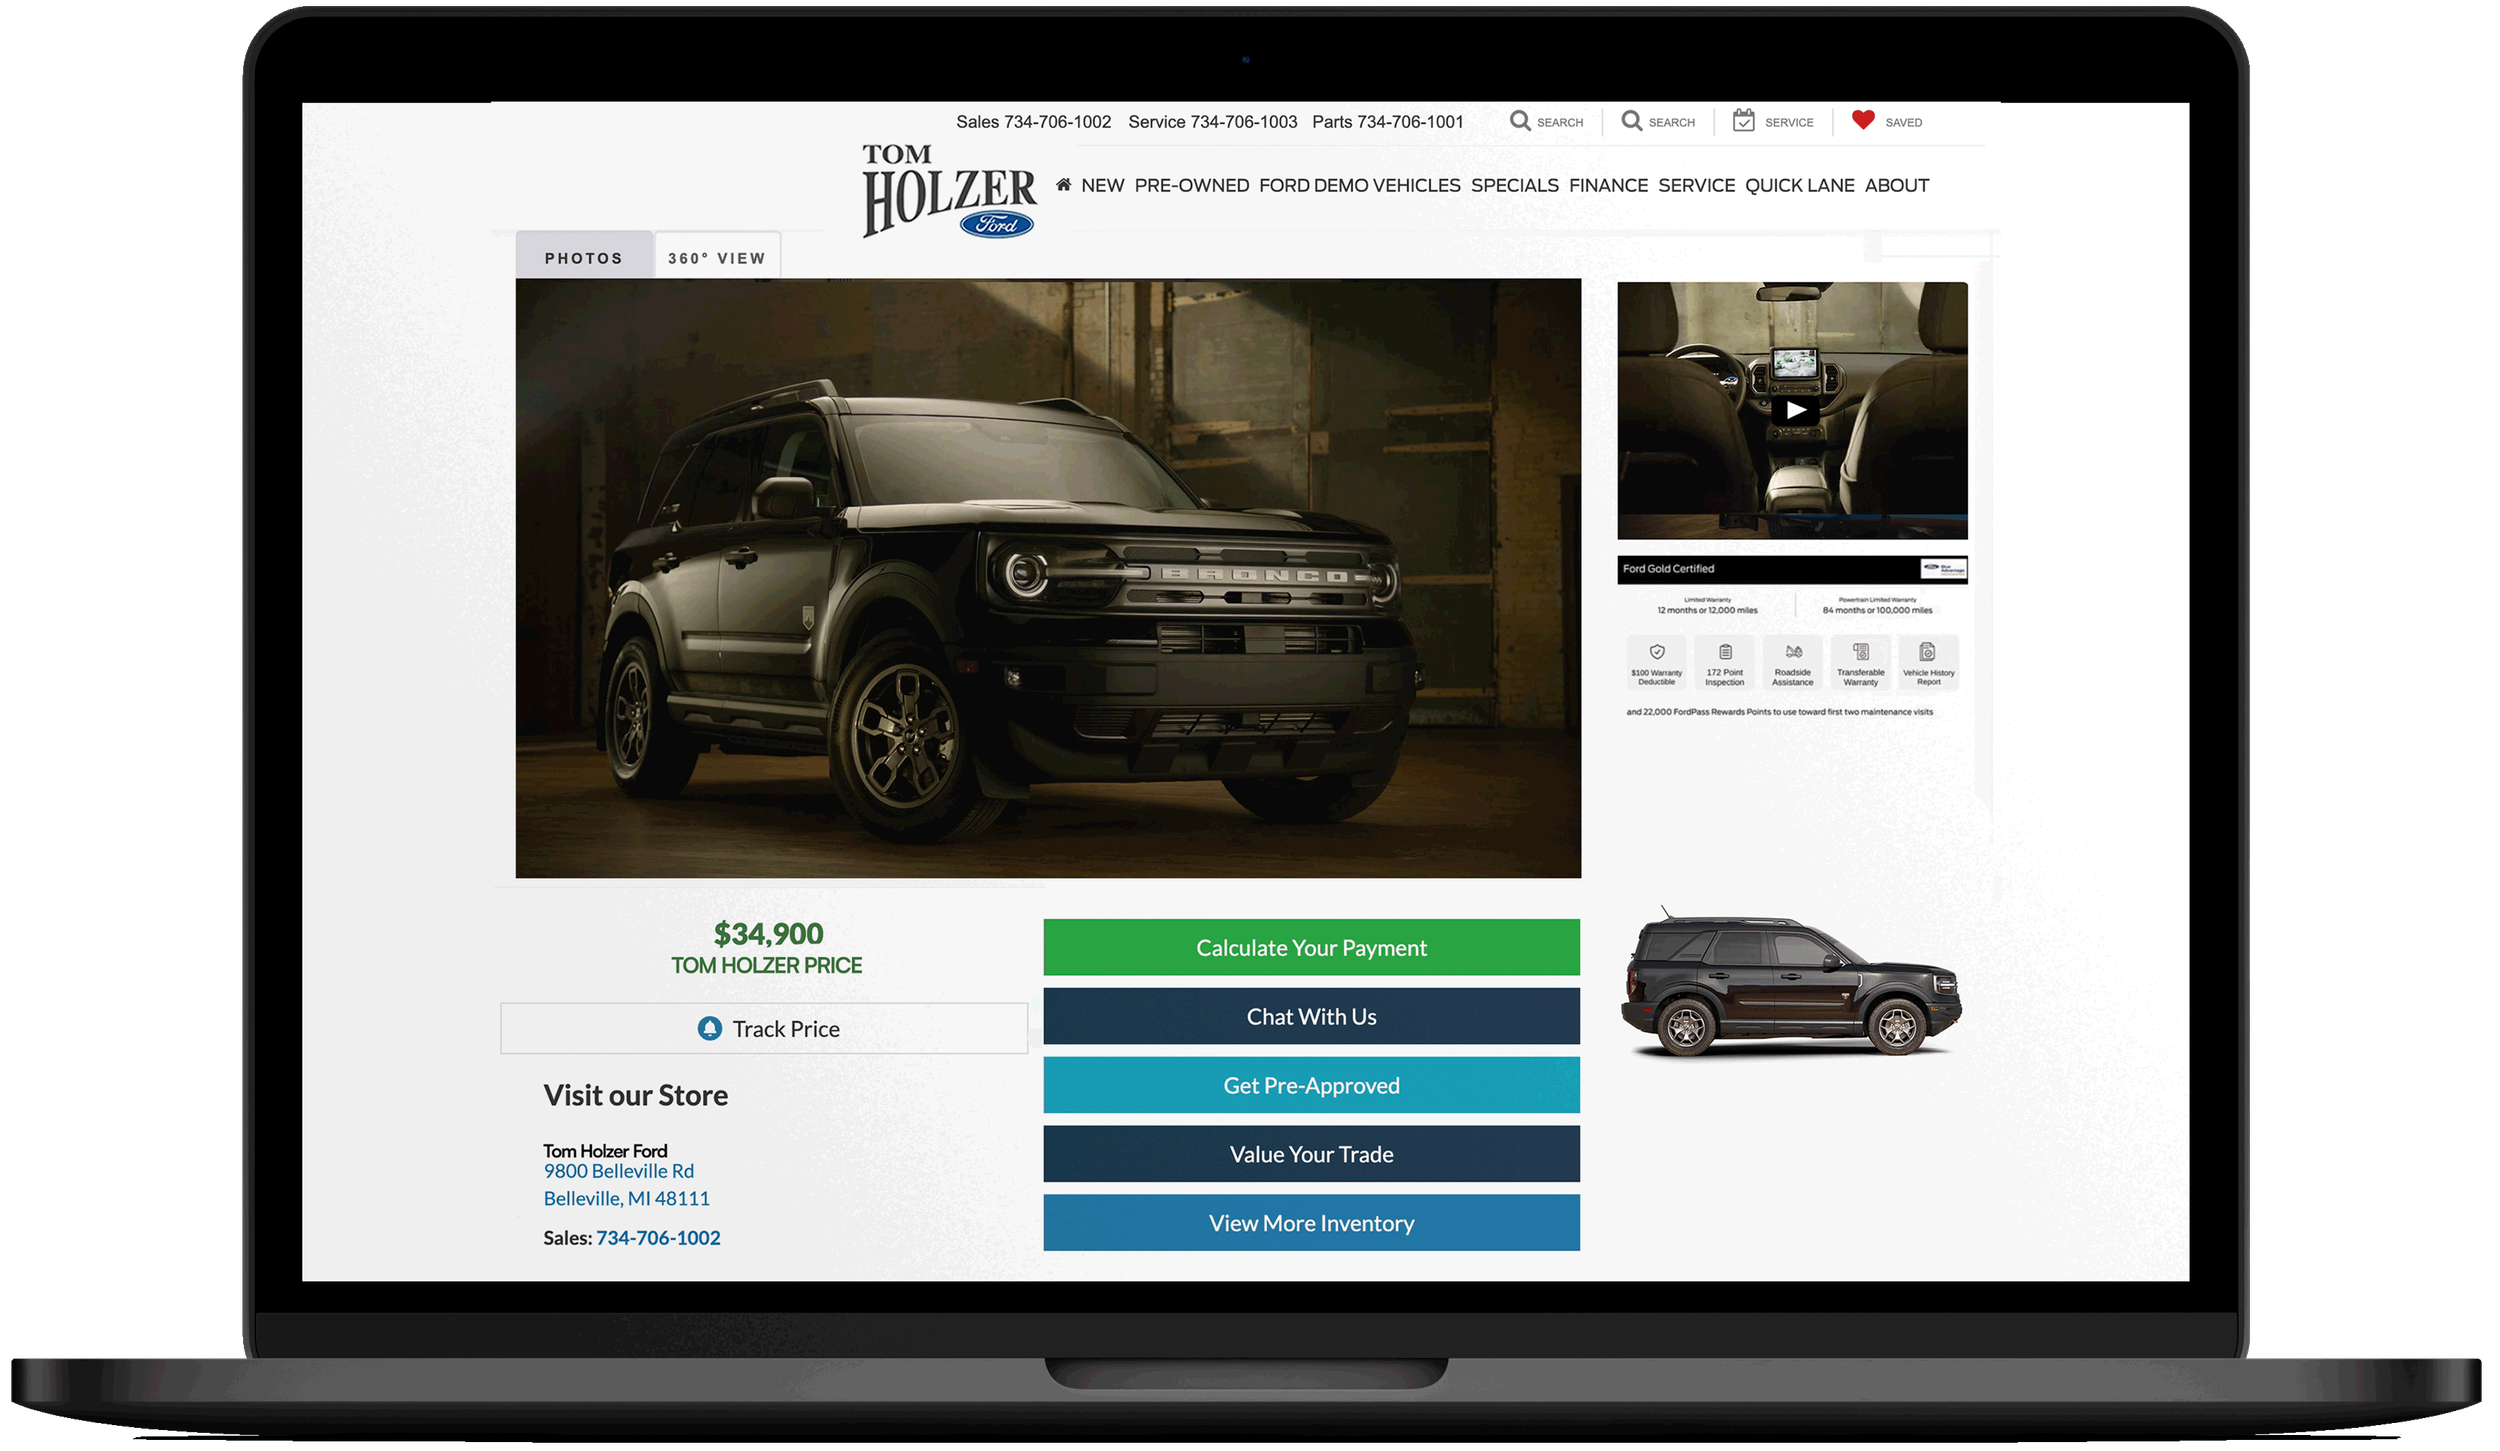Select the Photos tab
Screen dimensions: 2500x1451
point(583,258)
